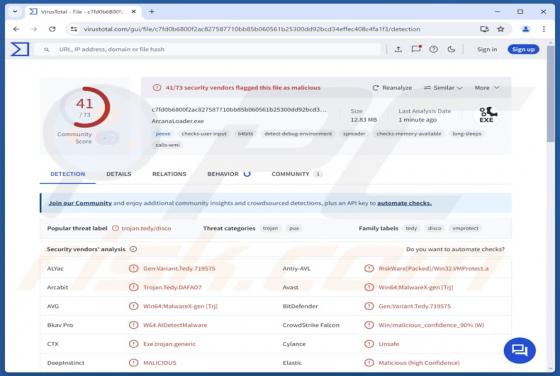The width and height of the screenshot is (560, 376).
Task: Click the VirusTotal logo icon
Action: [20, 49]
